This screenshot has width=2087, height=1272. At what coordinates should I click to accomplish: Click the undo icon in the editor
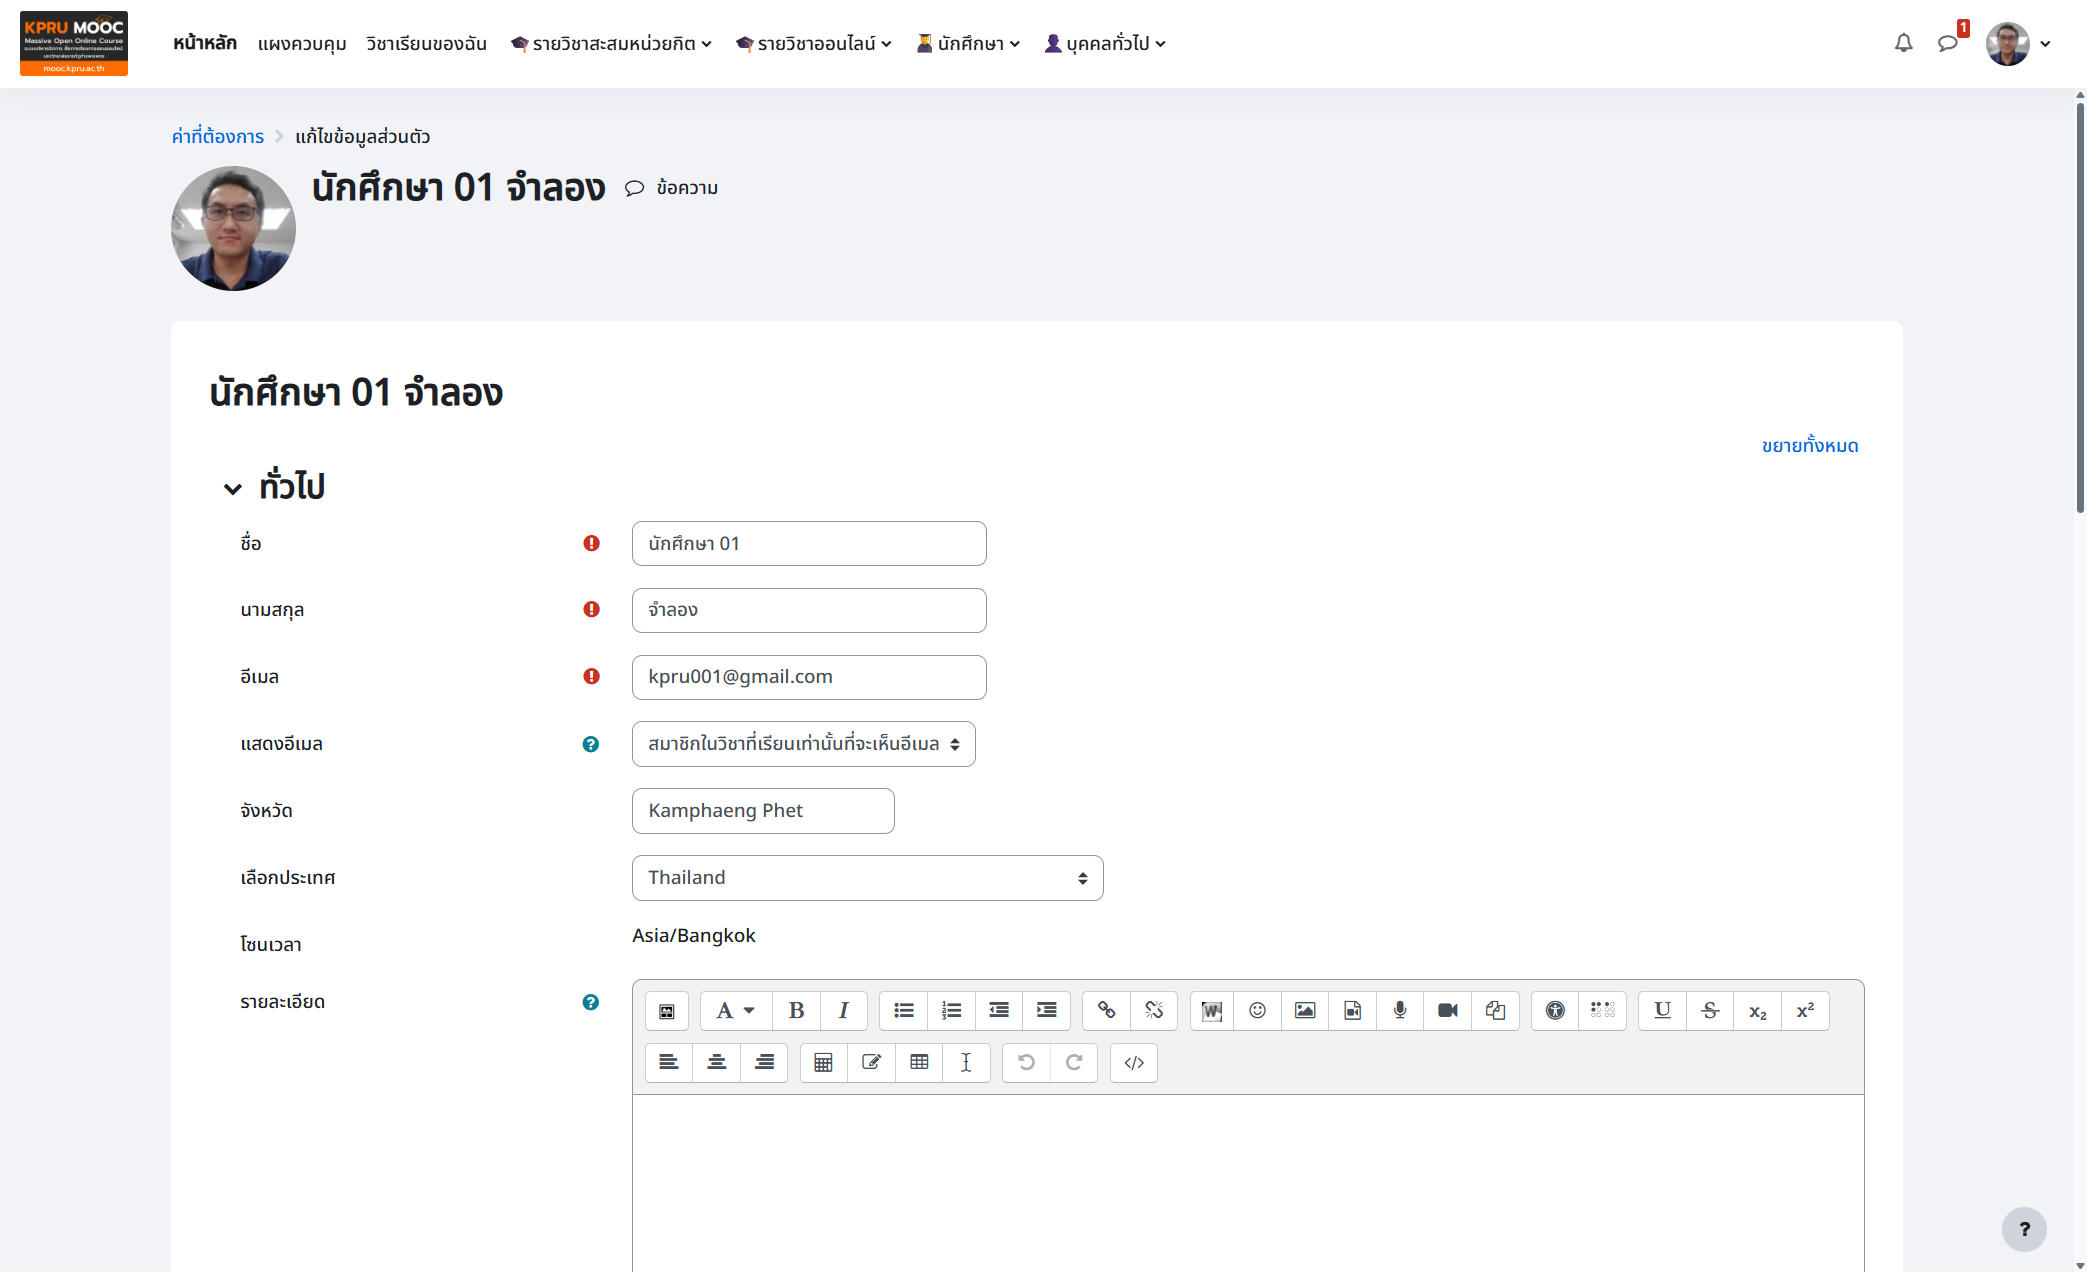point(1026,1063)
